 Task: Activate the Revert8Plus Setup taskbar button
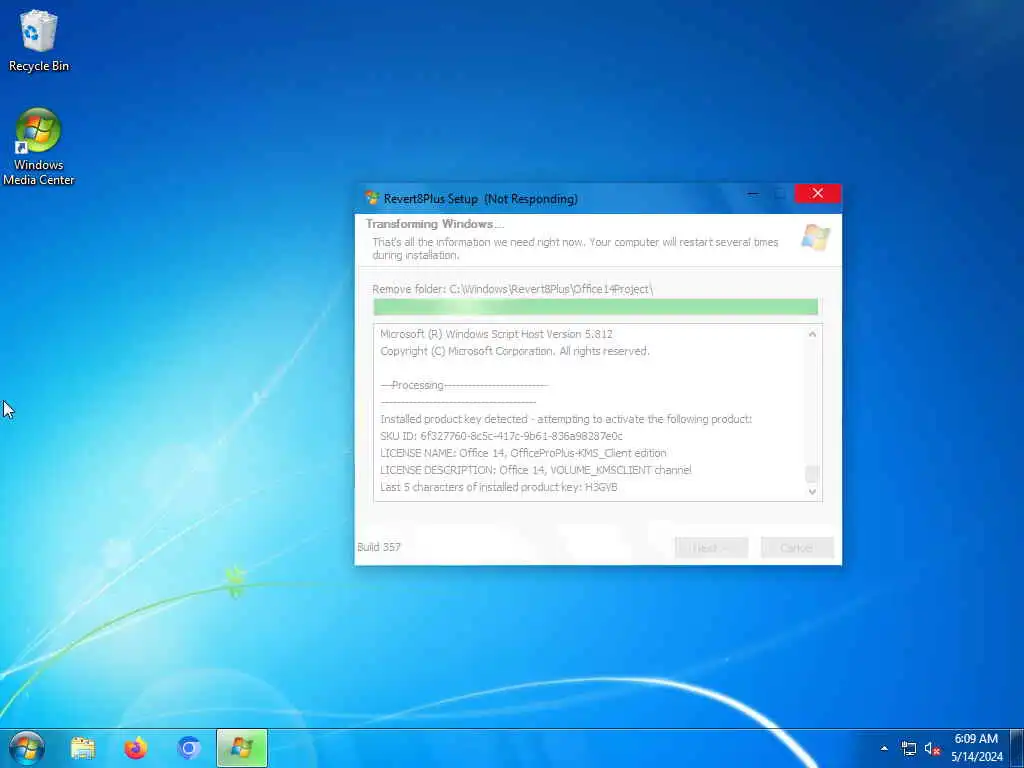point(242,748)
